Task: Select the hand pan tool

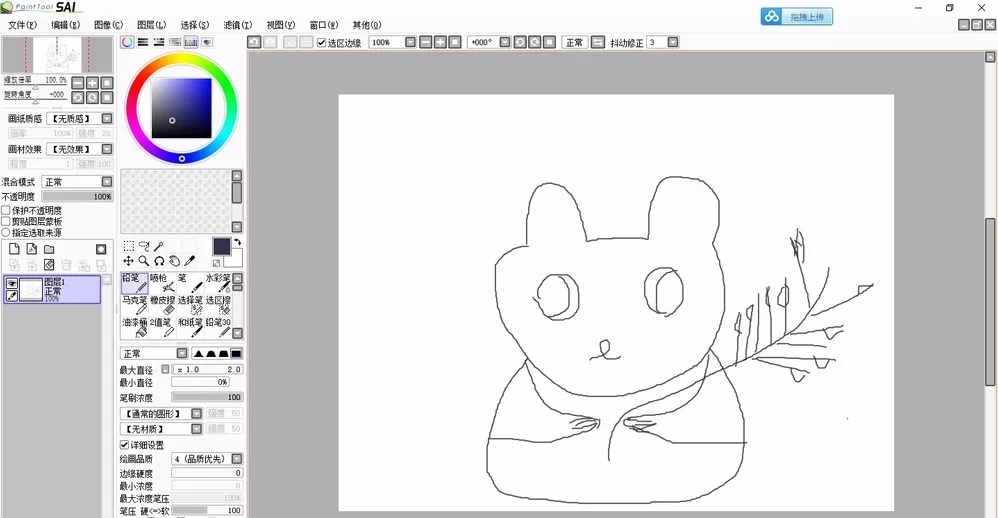Action: 174,261
